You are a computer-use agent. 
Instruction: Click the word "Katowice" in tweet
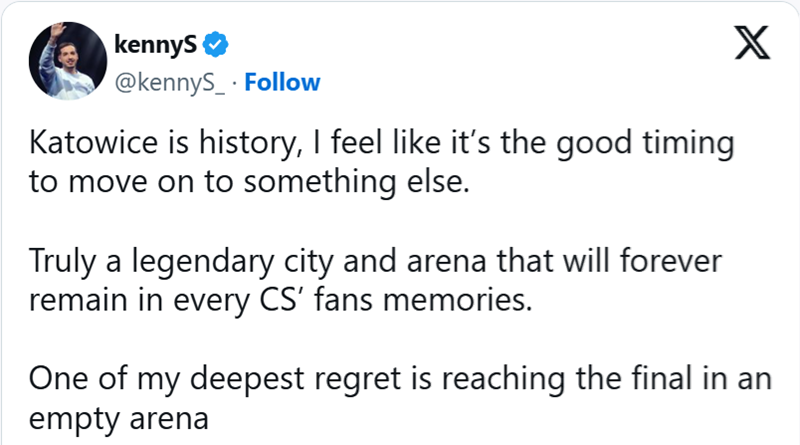93,142
